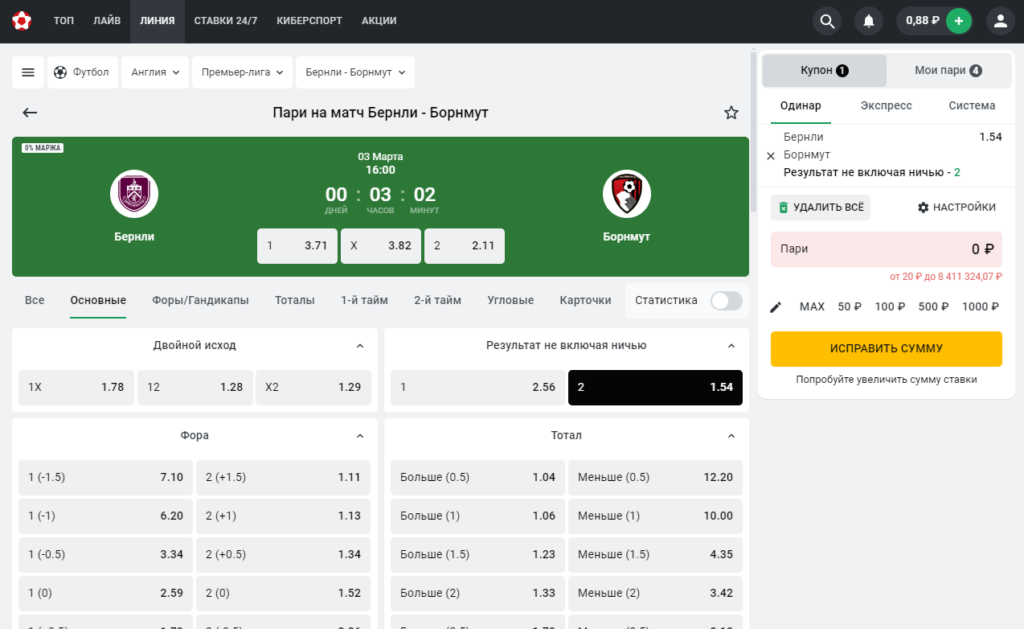
Task: Click the ИСПРАВИТЬ СУММУ button
Action: tap(886, 349)
